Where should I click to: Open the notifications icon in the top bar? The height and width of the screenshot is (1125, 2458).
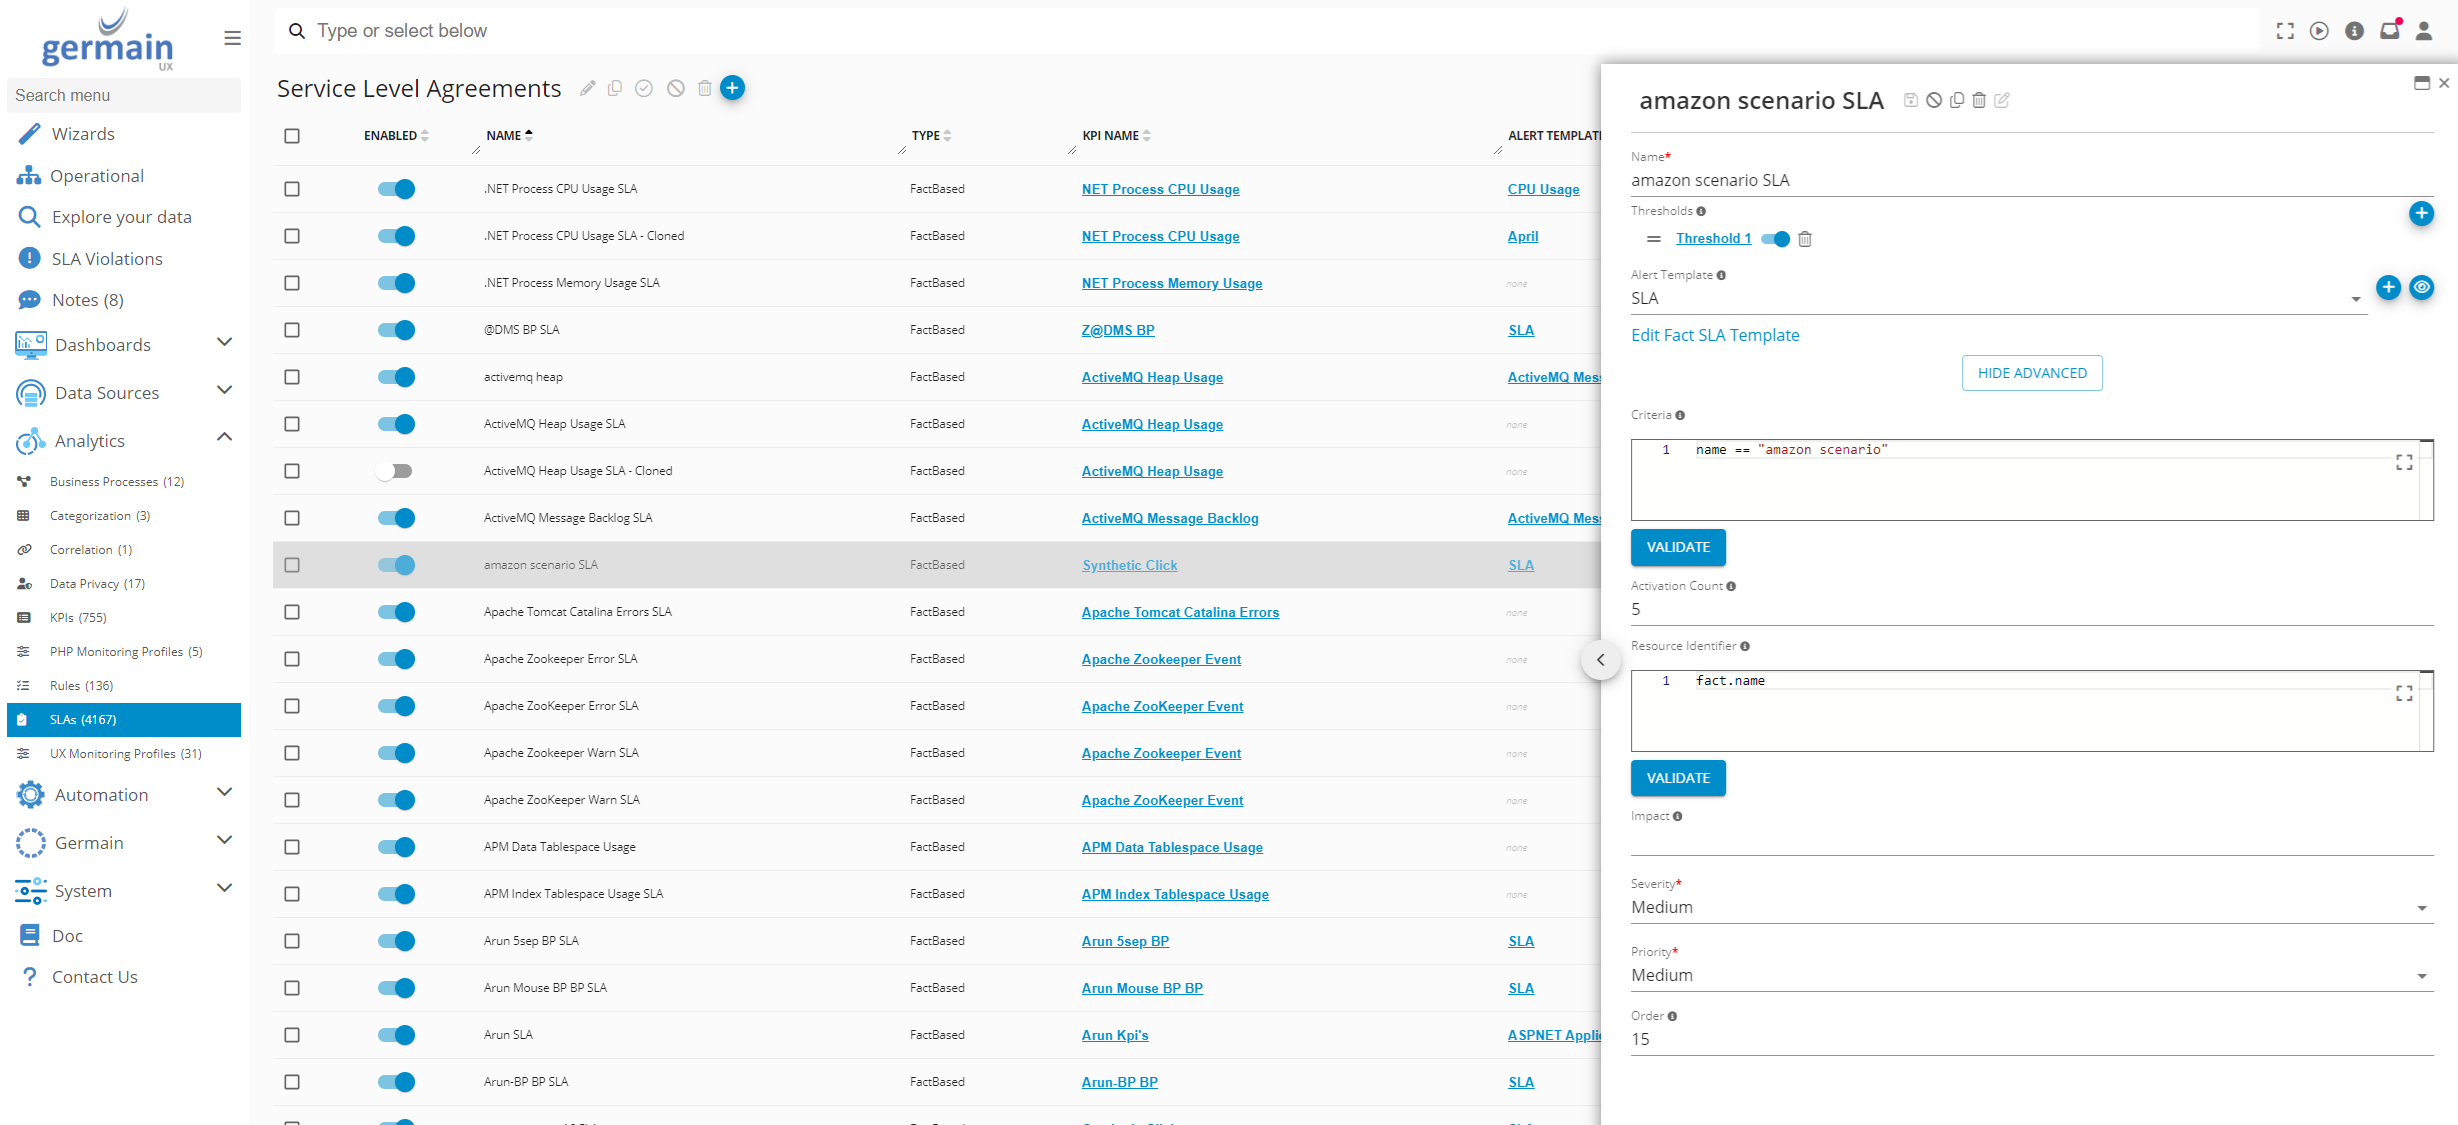pyautogui.click(x=2389, y=31)
